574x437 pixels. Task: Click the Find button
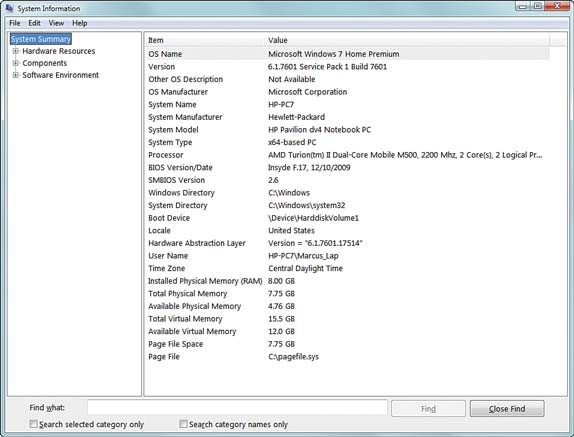428,408
